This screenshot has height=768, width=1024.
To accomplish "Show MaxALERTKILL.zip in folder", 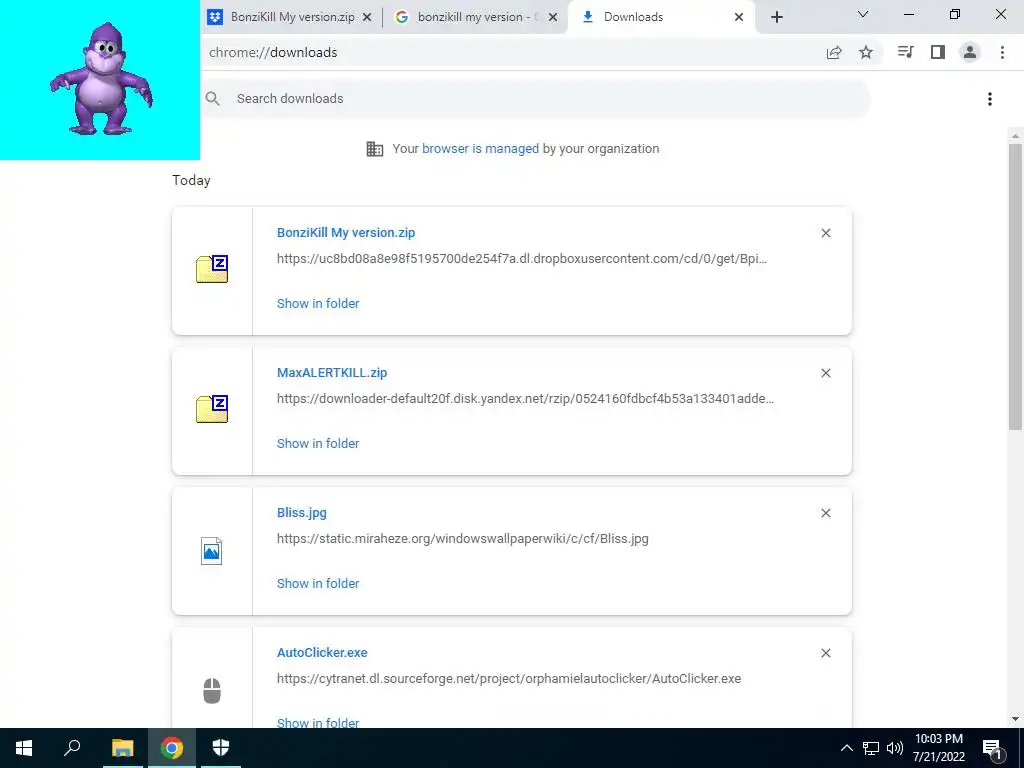I will coord(318,443).
